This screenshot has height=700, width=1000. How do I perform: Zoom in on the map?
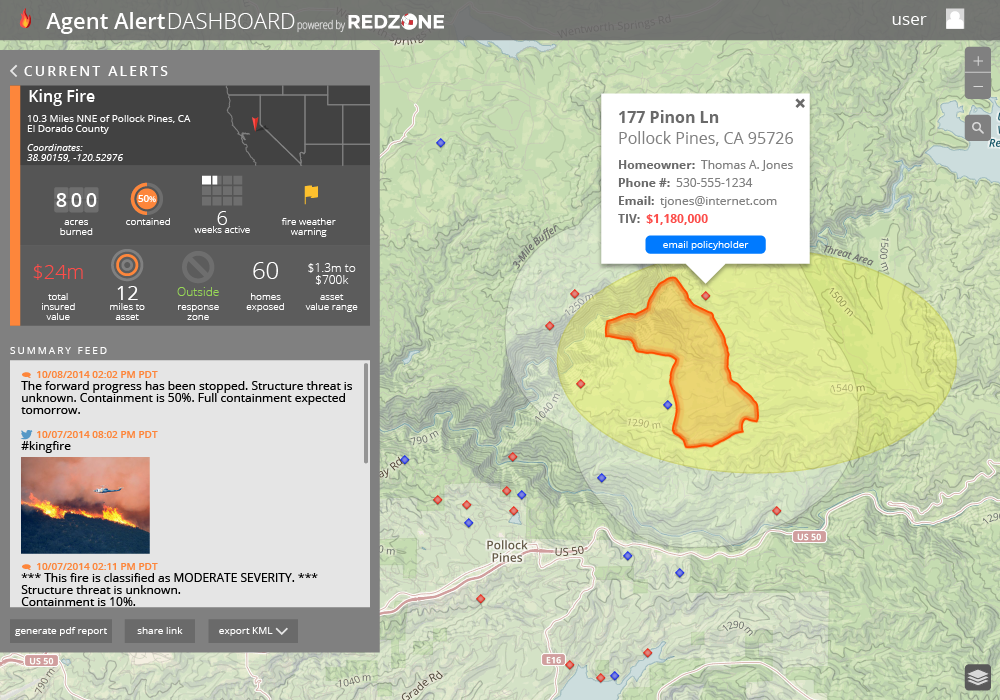[x=978, y=61]
